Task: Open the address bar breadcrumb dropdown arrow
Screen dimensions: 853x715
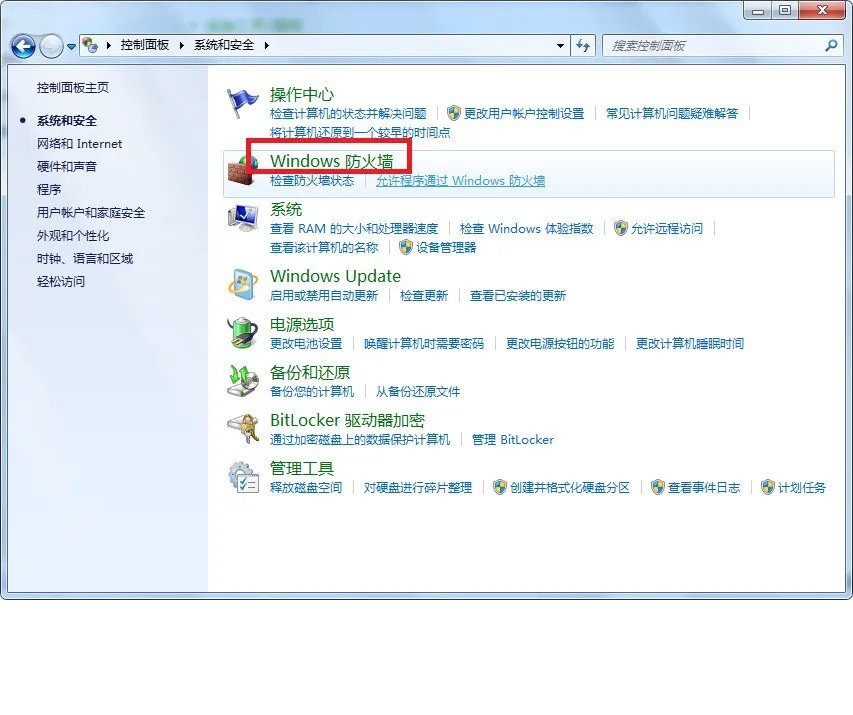Action: pyautogui.click(x=561, y=45)
